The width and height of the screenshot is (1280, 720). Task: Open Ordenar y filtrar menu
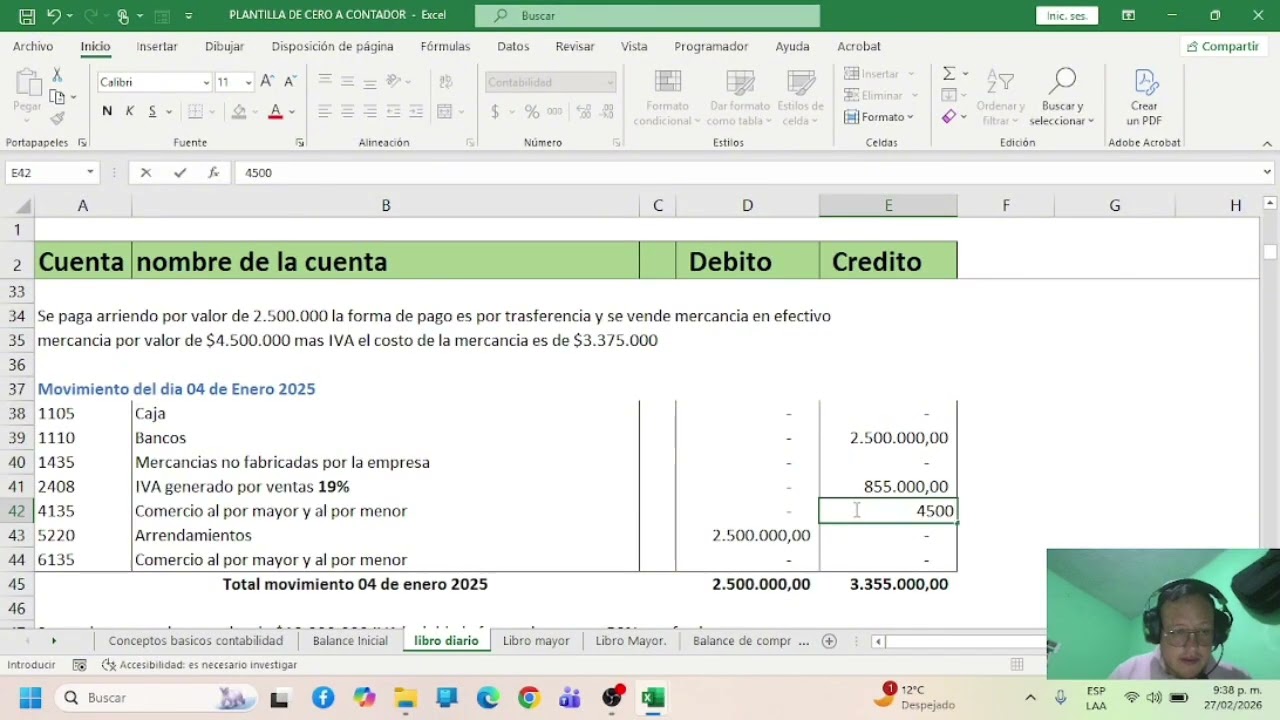click(x=1000, y=98)
